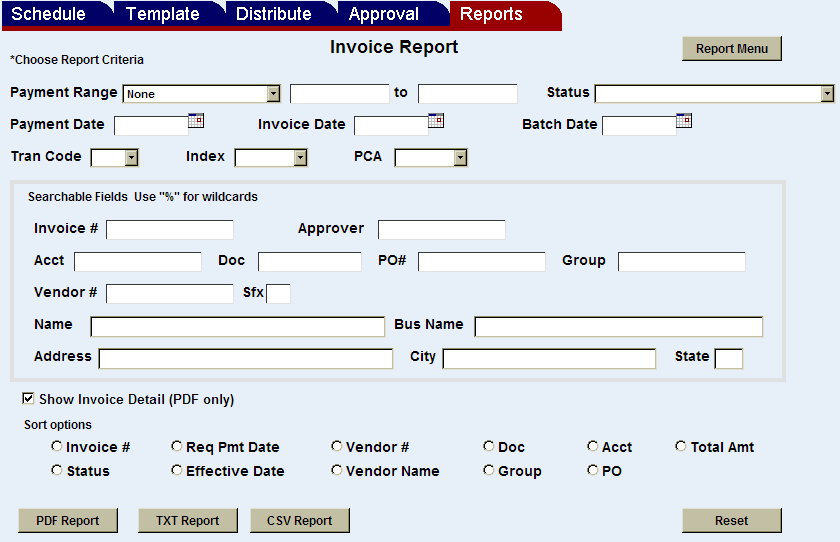Click the Report Menu button
The image size is (840, 542).
coord(732,49)
